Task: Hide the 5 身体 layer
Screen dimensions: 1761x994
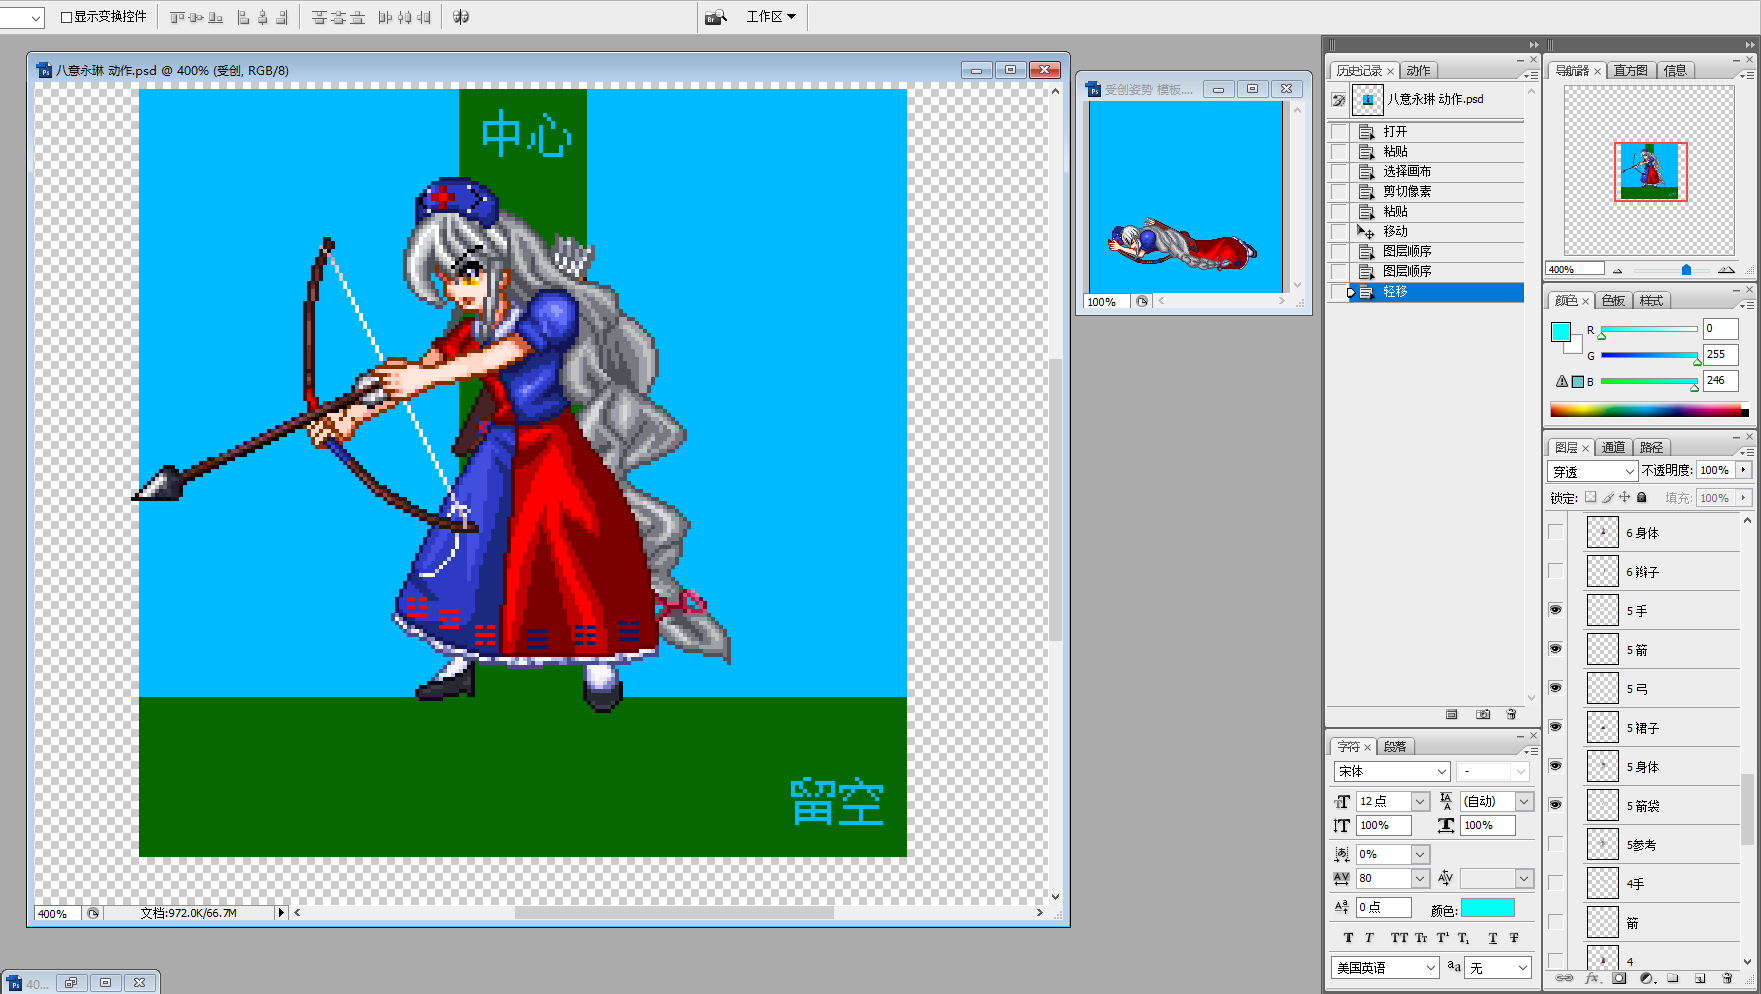Action: [1556, 766]
